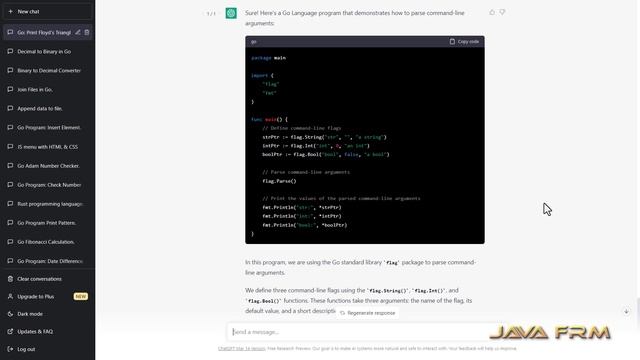Click Regenerate response
Image resolution: width=640 pixels, height=360 pixels.
tap(367, 313)
